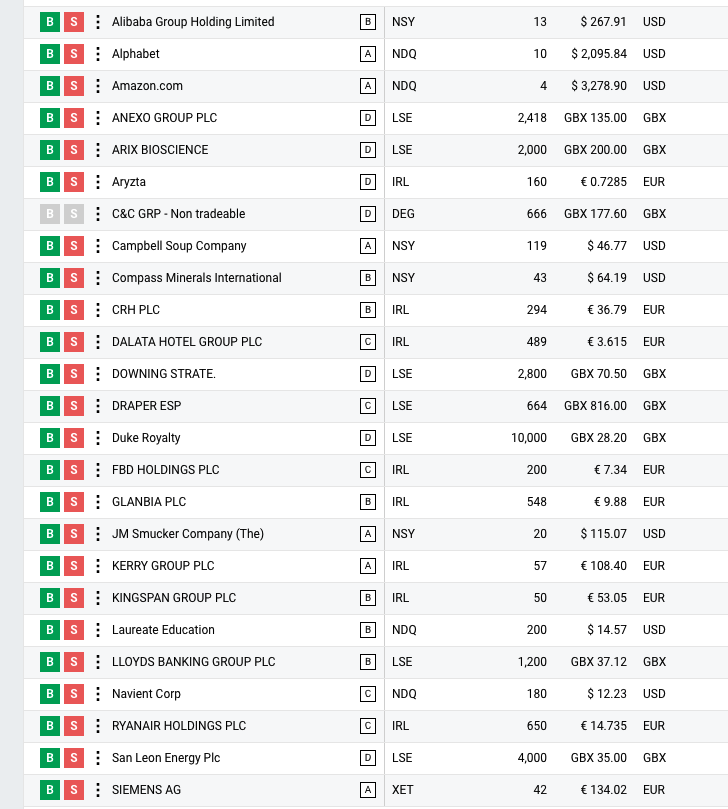This screenshot has width=728, height=809.
Task: Click the Buy button for LLOYDS BANKING GROUP
Action: point(50,661)
